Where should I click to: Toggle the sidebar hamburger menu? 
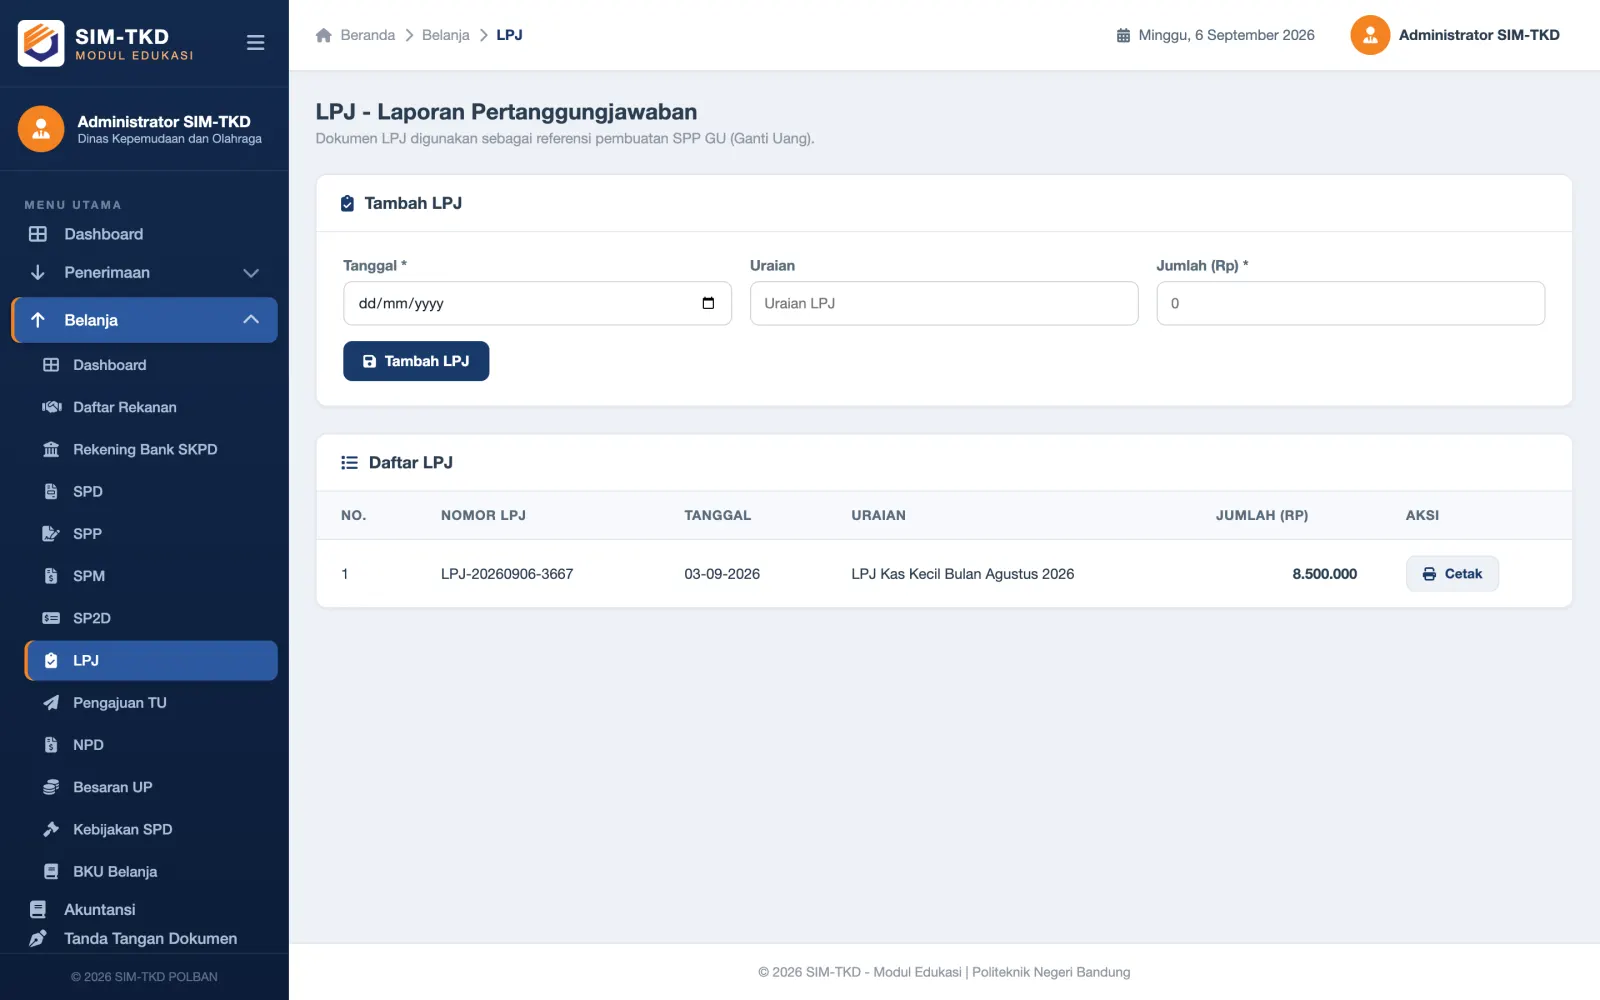click(255, 42)
